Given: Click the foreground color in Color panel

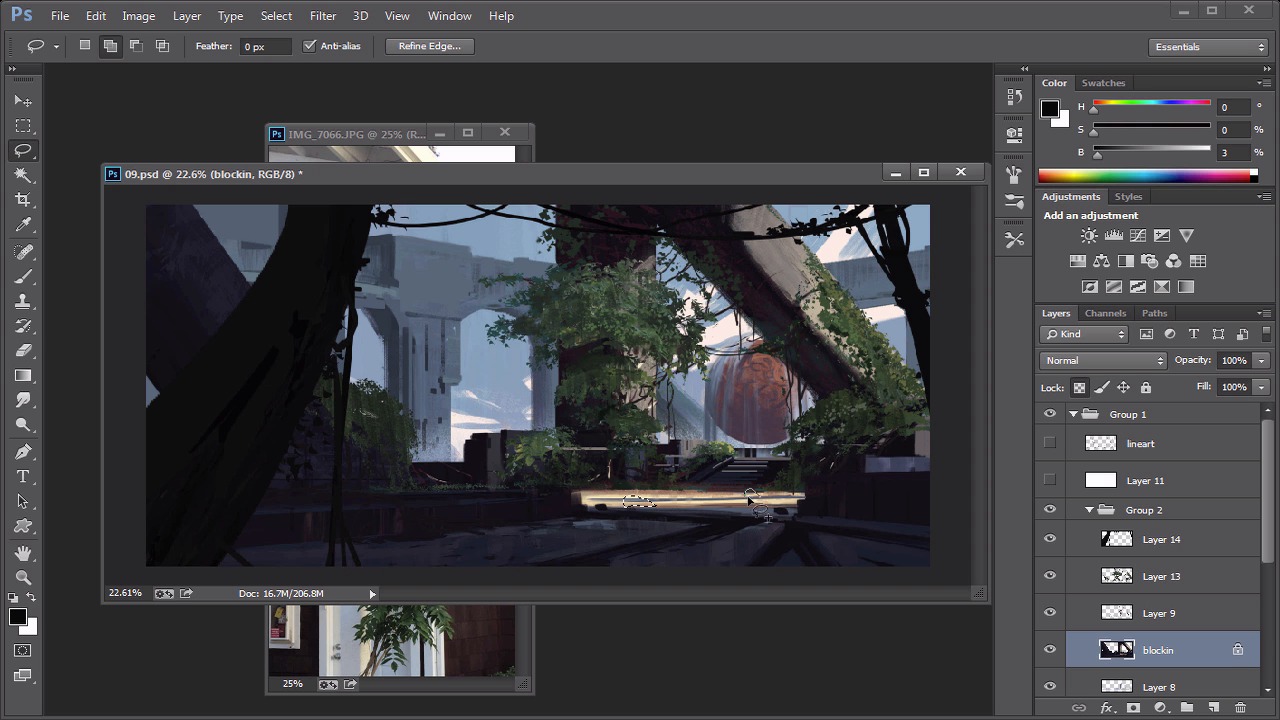Looking at the screenshot, I should pyautogui.click(x=1050, y=109).
